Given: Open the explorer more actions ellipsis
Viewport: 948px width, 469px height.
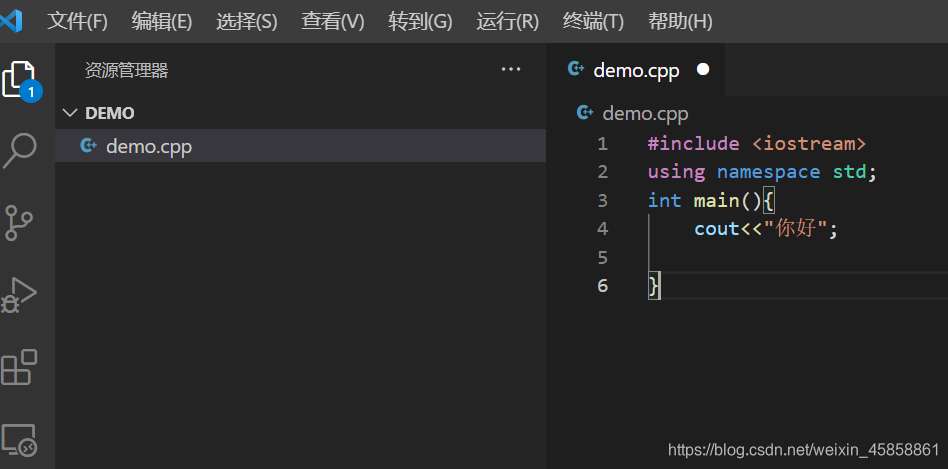Looking at the screenshot, I should click(x=511, y=70).
